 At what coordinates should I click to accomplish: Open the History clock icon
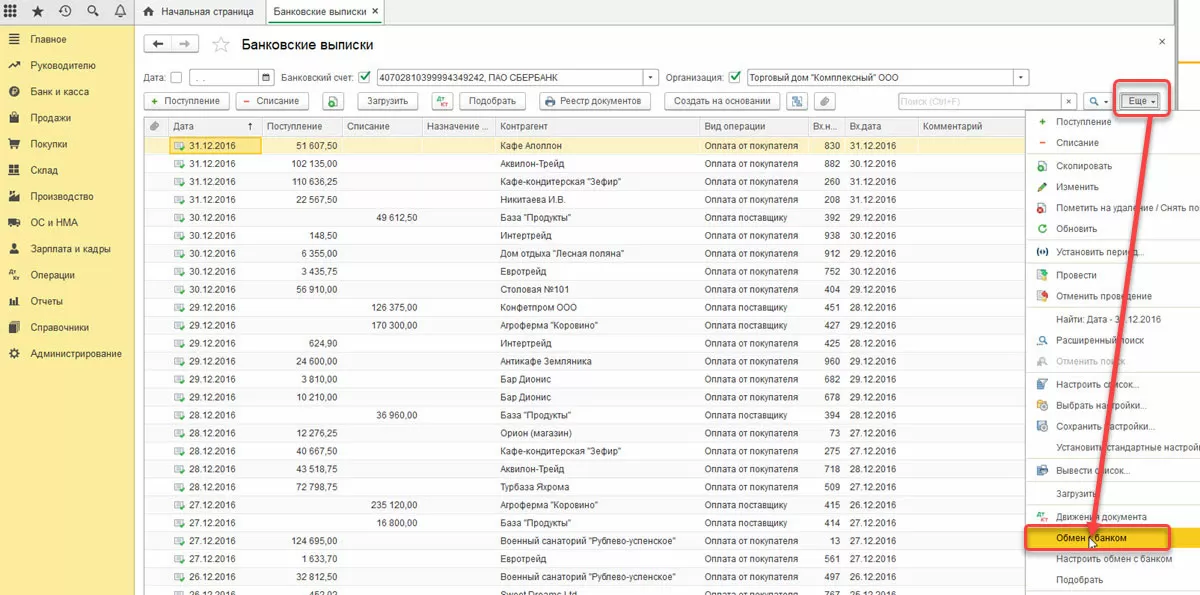66,11
